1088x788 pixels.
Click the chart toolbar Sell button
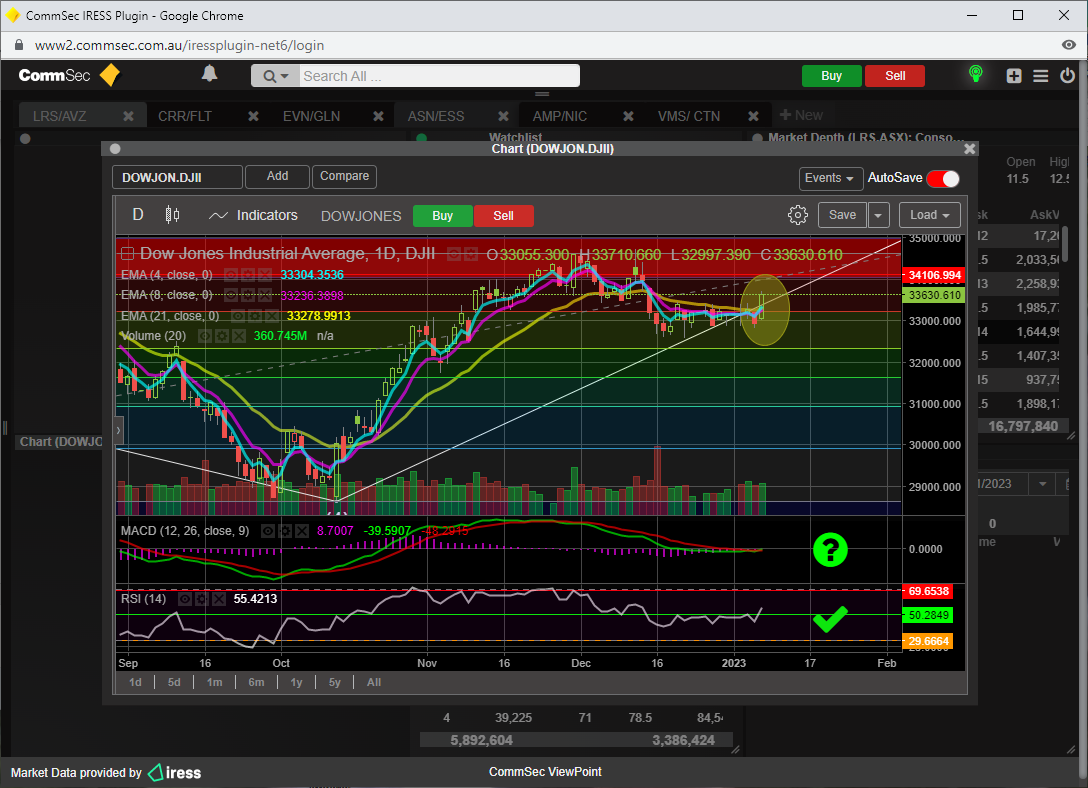pos(503,216)
